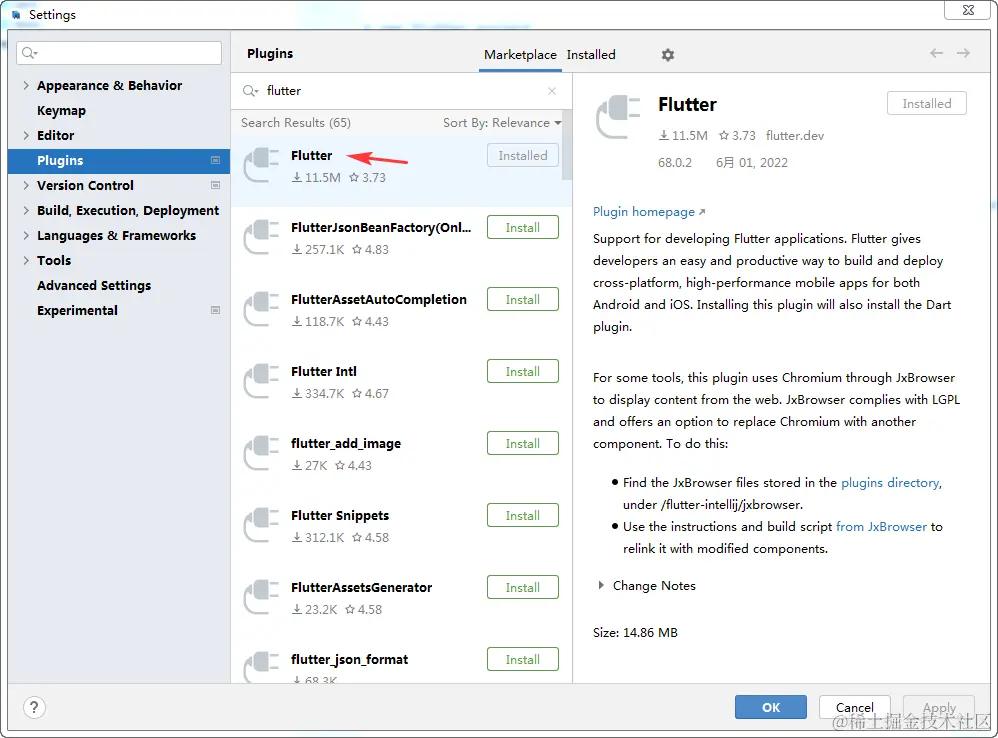Install the flutter_add_image plugin

point(523,443)
